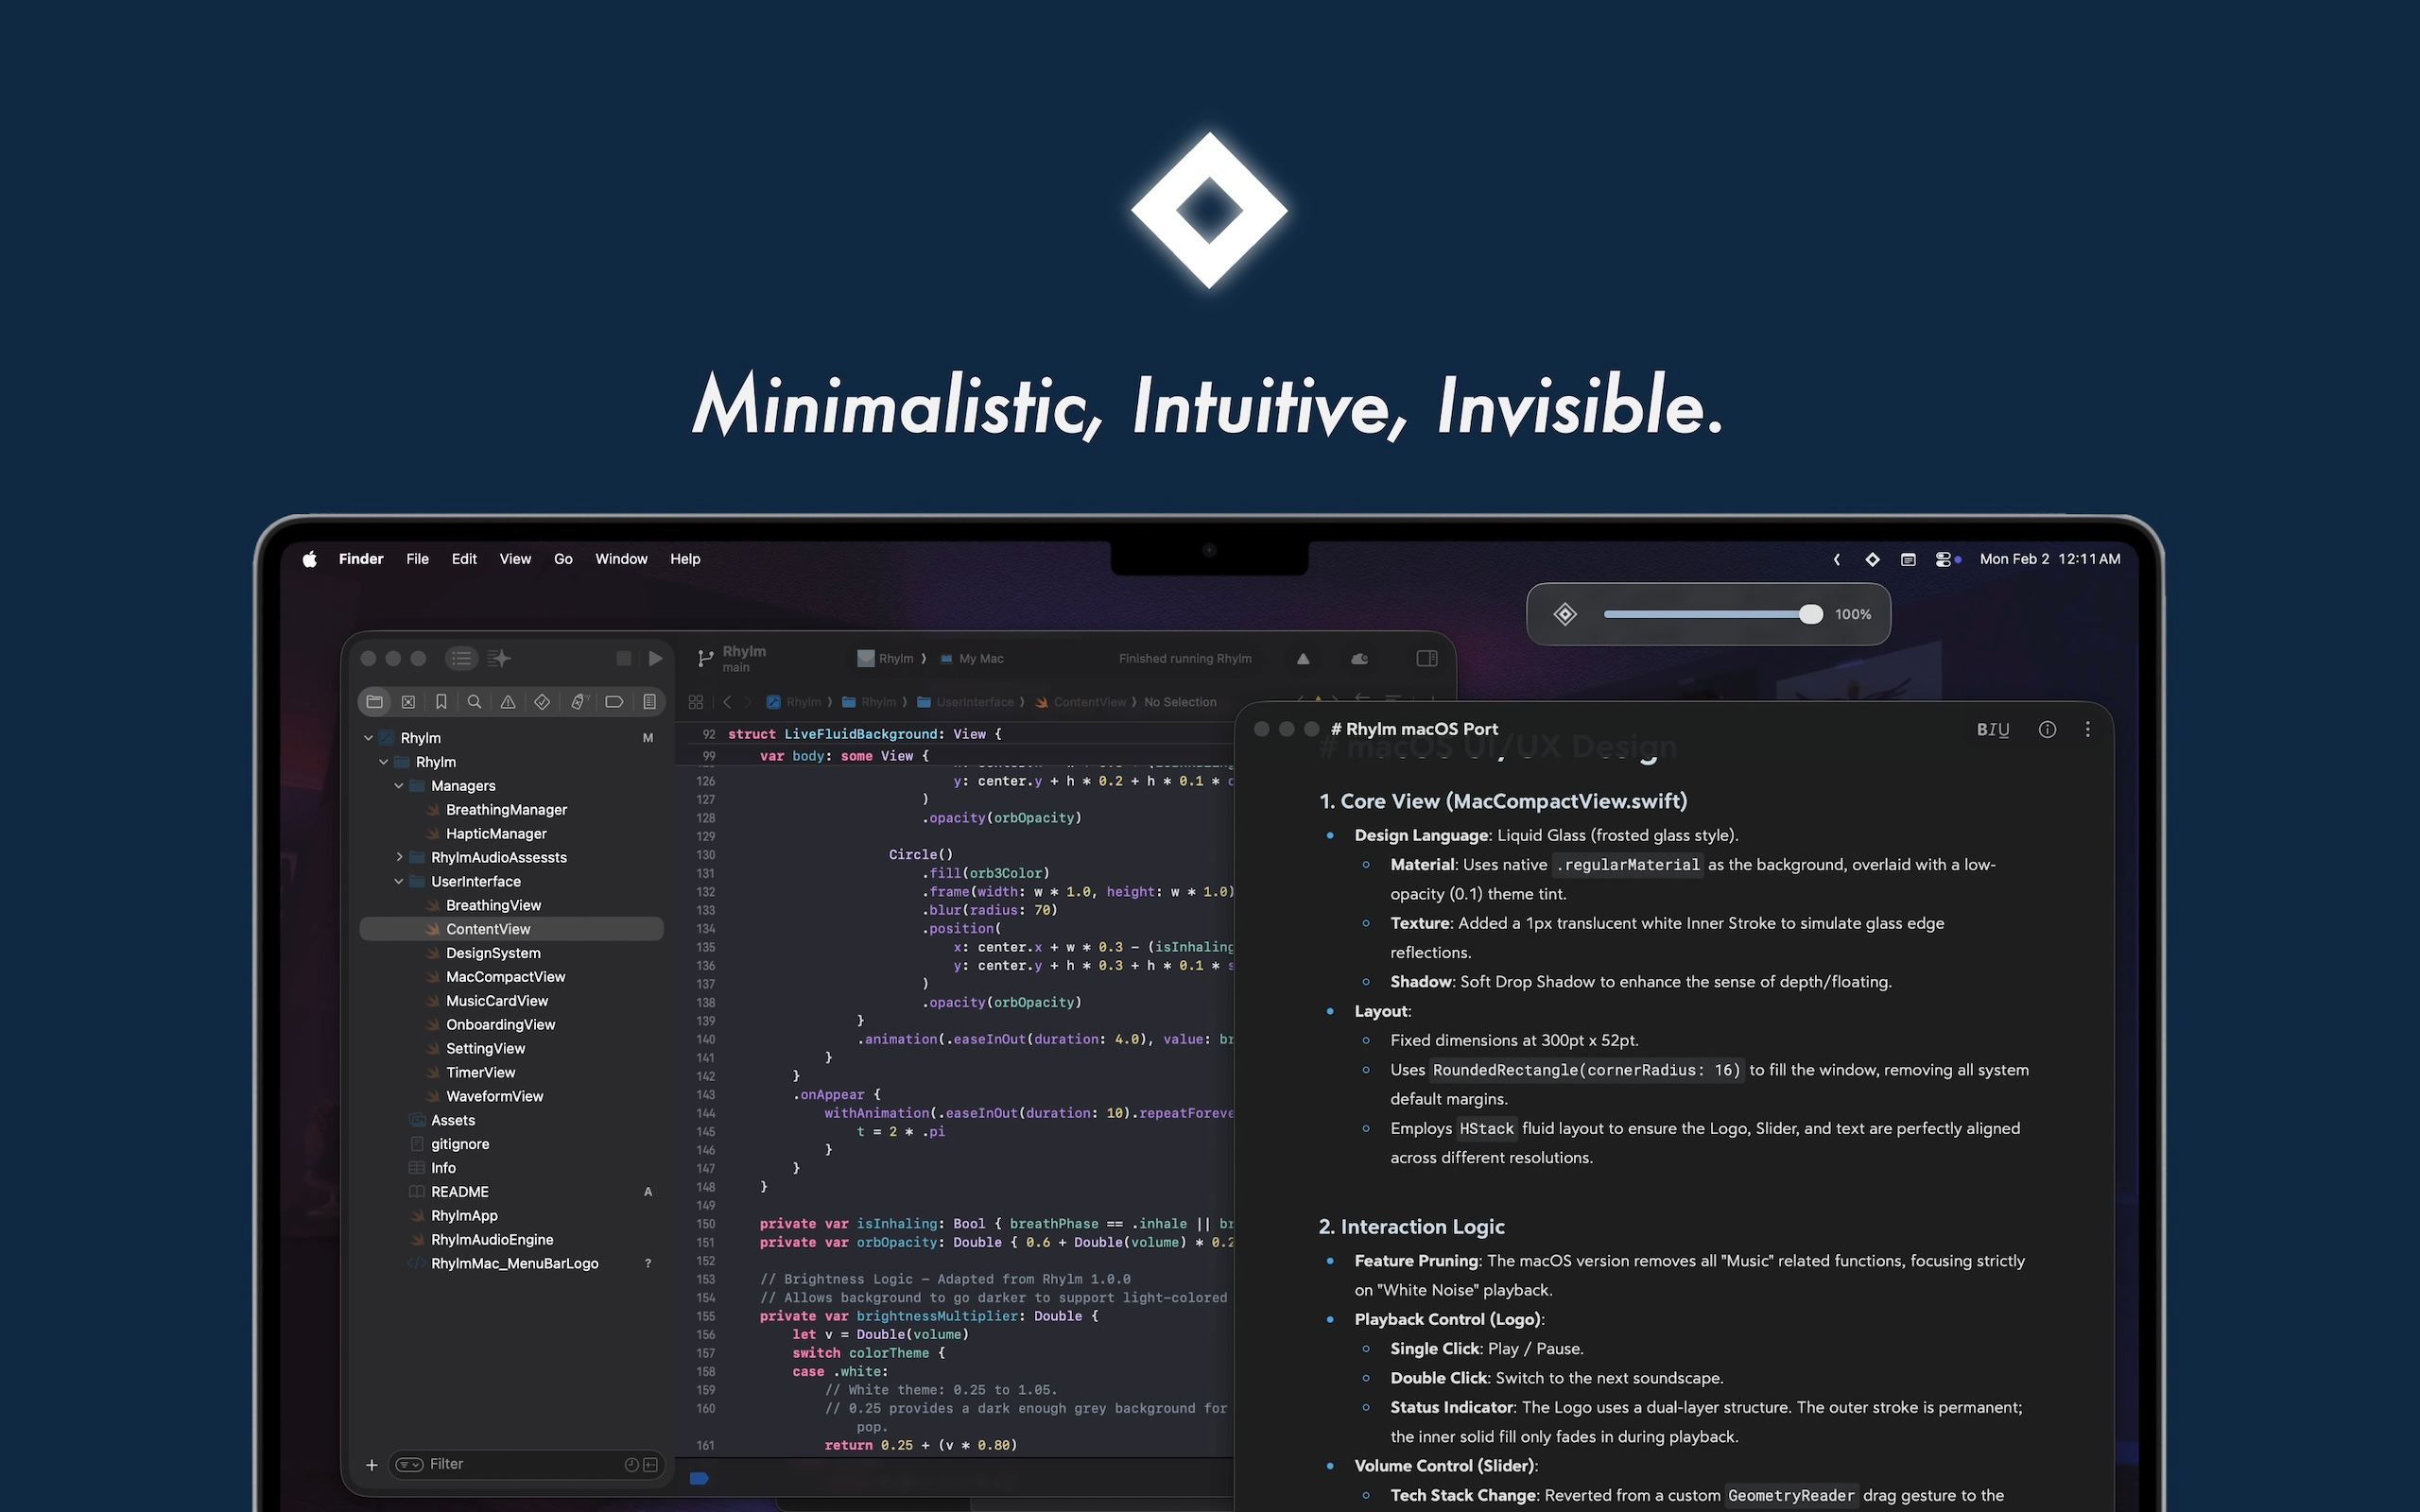
Task: Open the View menu
Action: 515,559
